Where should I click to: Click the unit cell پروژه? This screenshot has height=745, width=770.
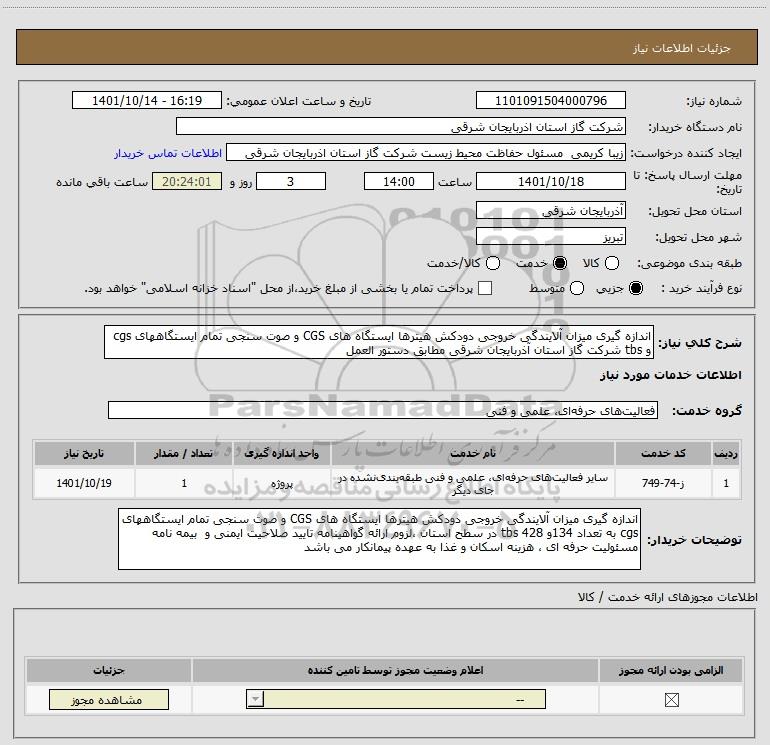click(281, 483)
